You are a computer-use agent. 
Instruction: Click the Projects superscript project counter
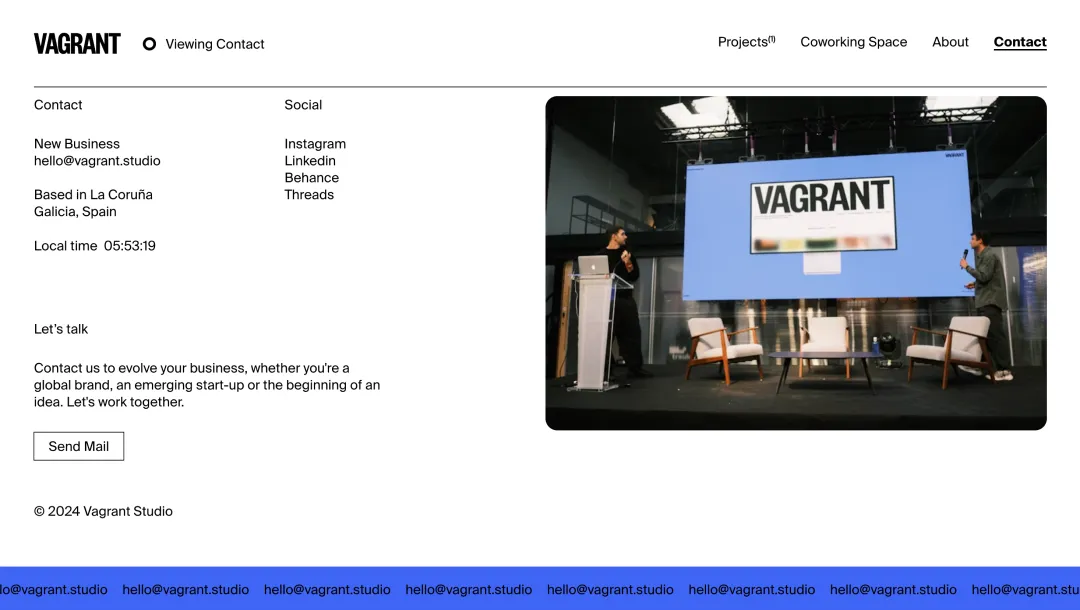pyautogui.click(x=771, y=36)
